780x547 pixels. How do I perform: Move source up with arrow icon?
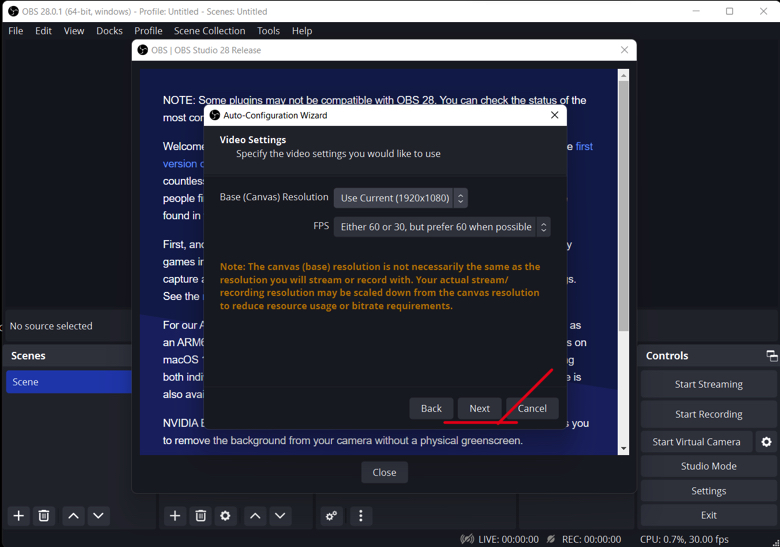pos(255,516)
